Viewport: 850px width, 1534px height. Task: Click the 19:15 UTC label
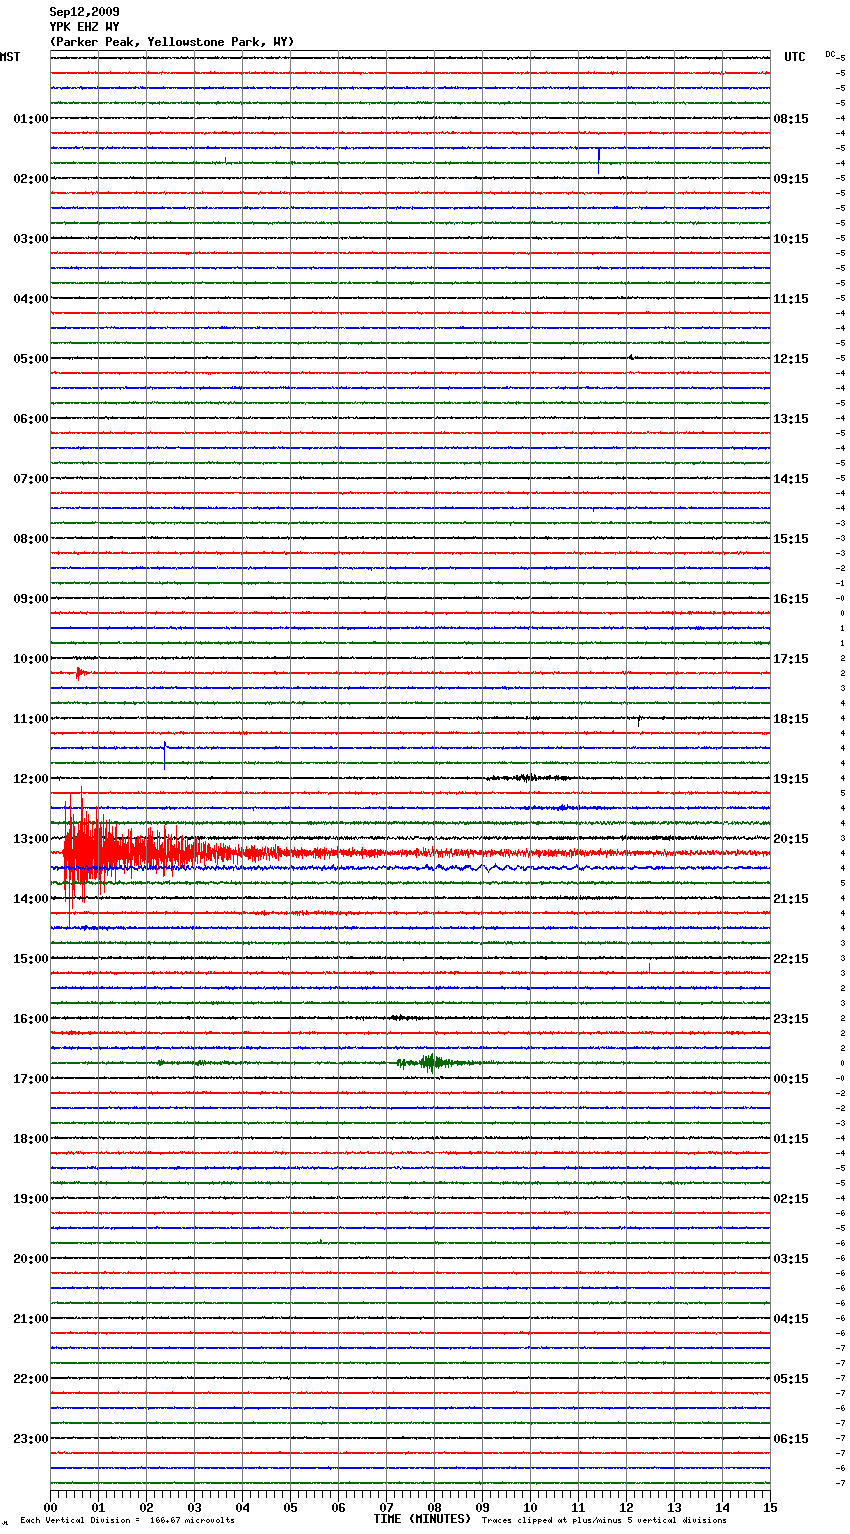tap(791, 779)
